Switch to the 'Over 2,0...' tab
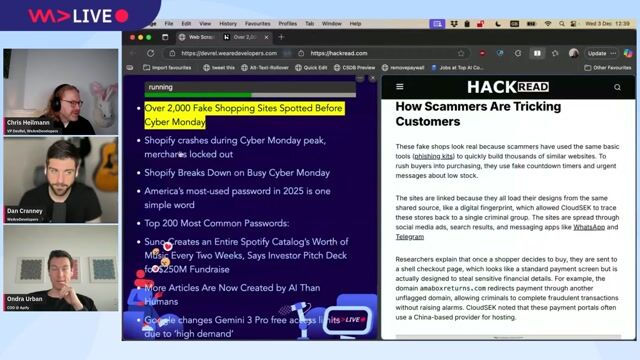 point(246,37)
